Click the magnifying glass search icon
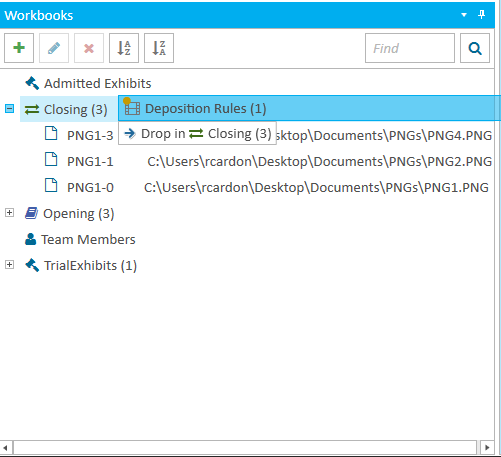This screenshot has width=501, height=457. [475, 48]
